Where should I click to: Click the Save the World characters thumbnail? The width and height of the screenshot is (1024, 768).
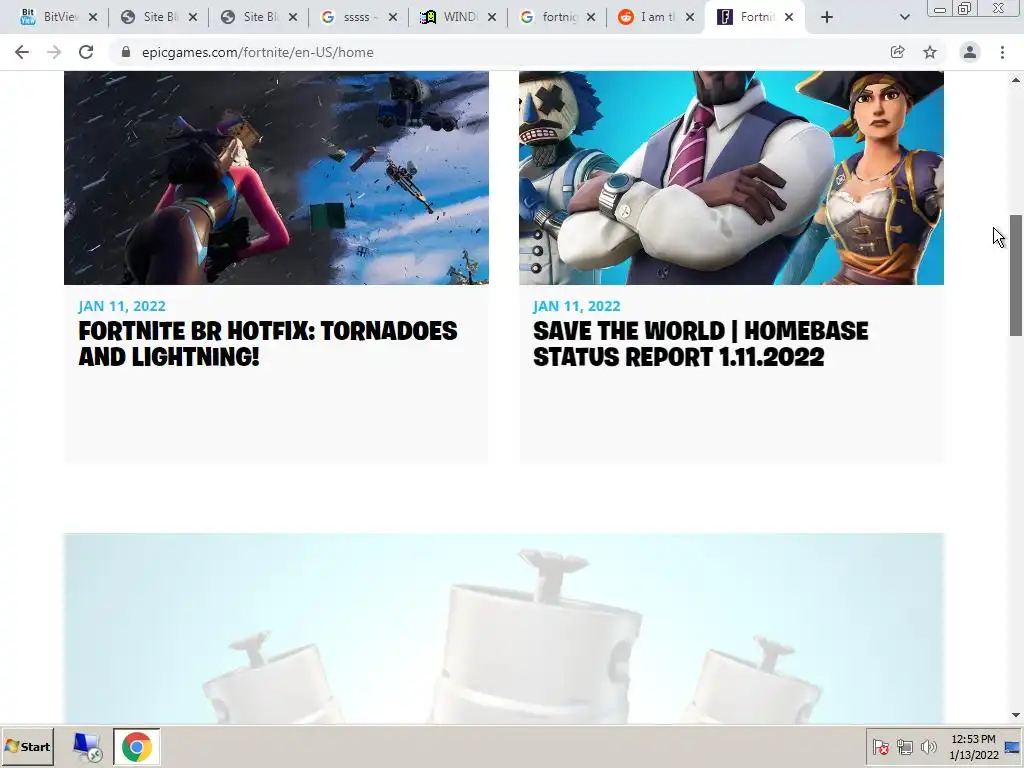(x=731, y=178)
